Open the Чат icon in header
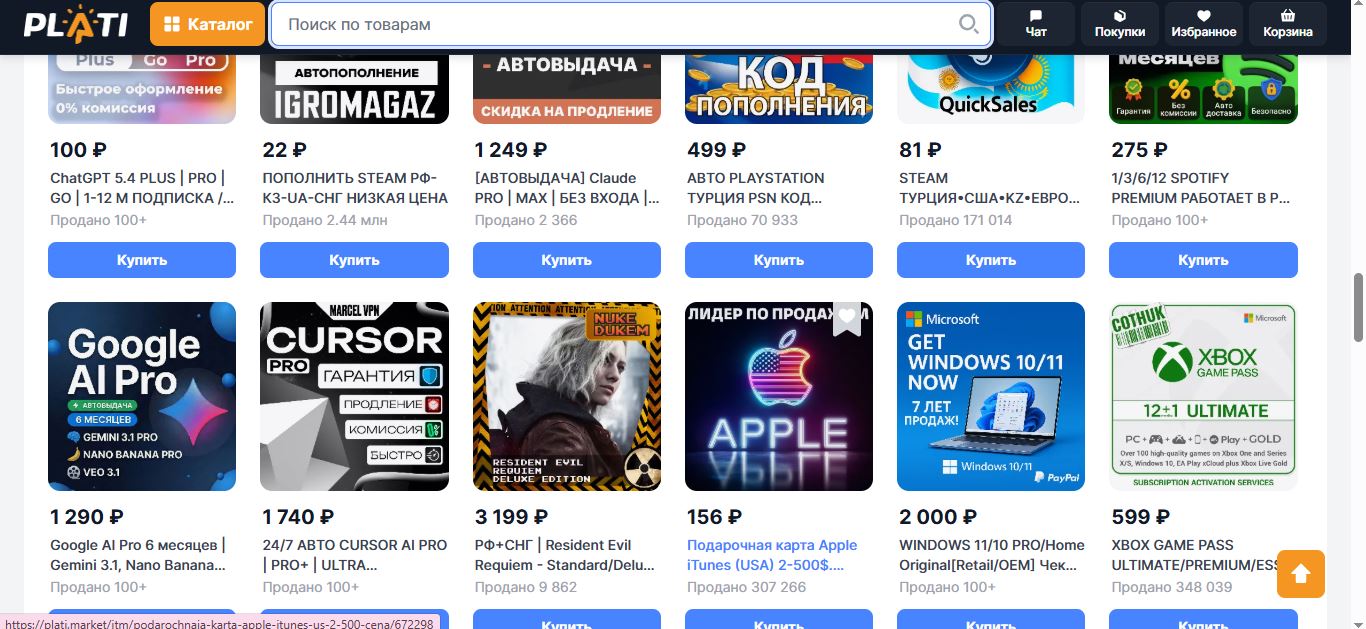The height and width of the screenshot is (629, 1366). click(1036, 24)
